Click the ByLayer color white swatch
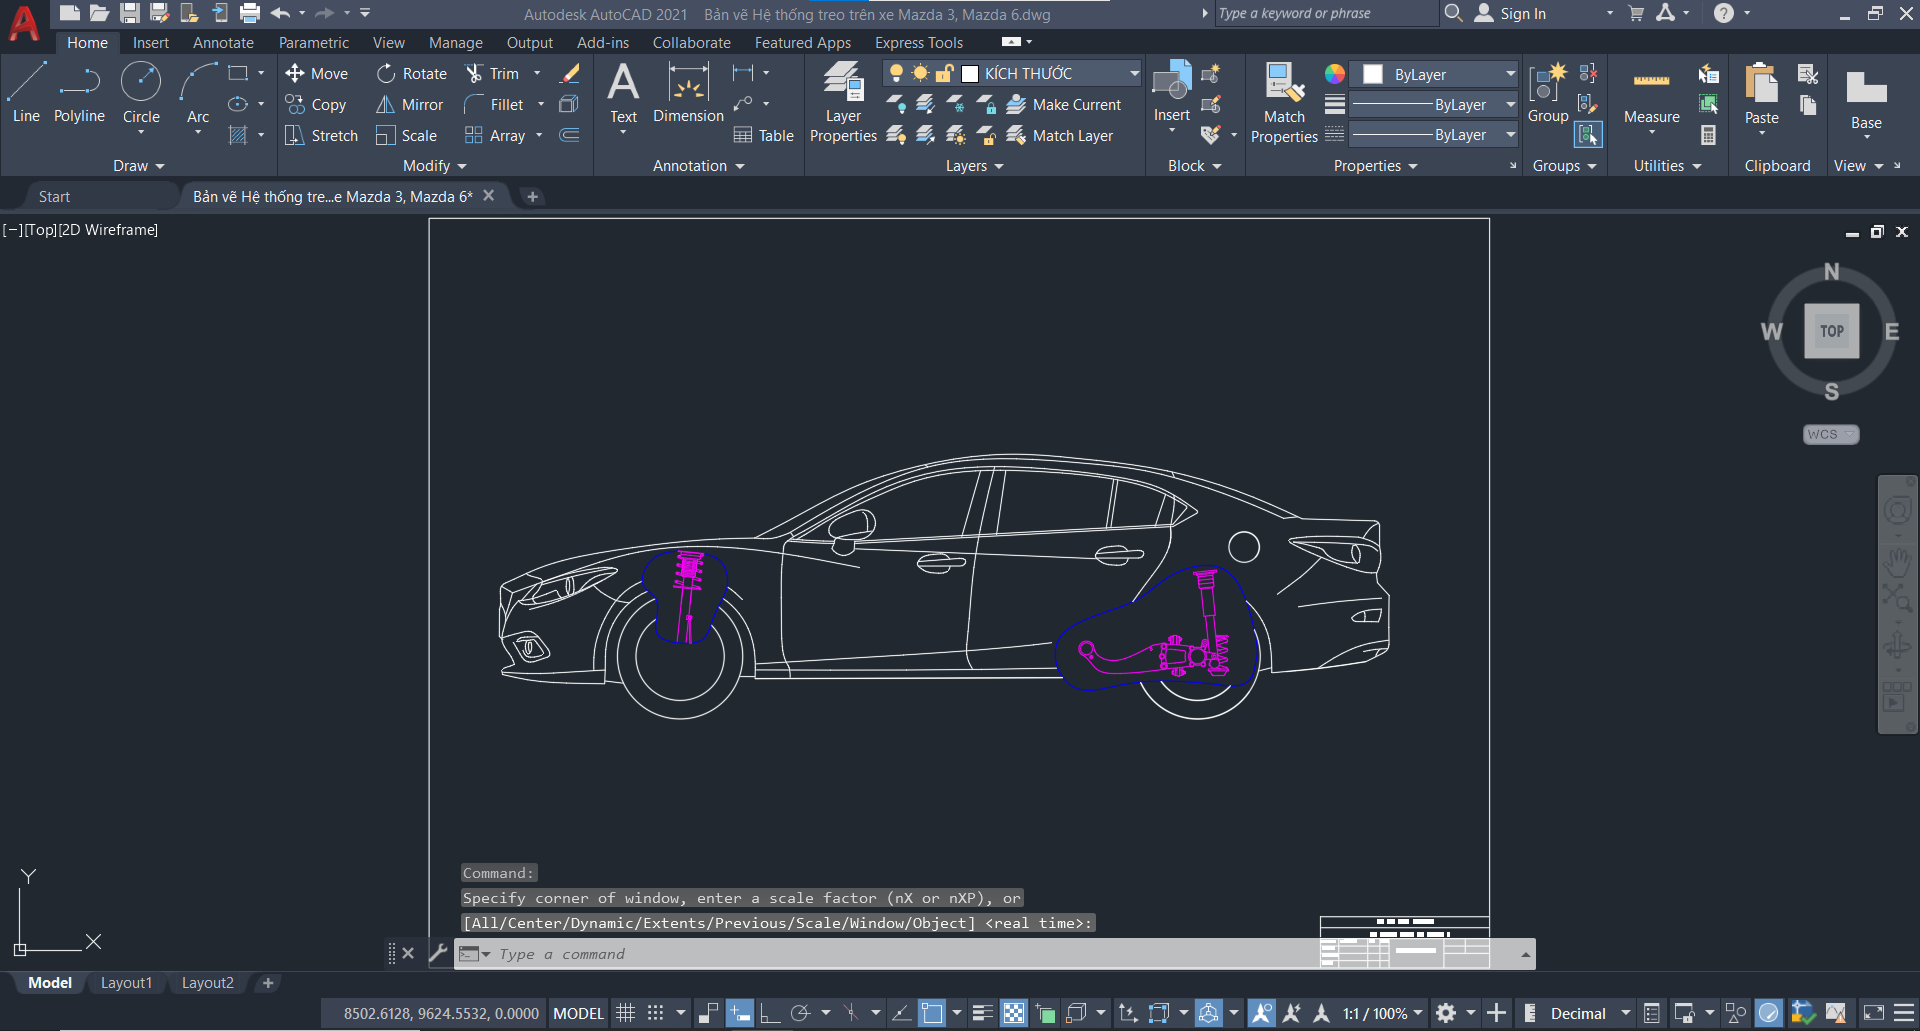Screen dimensions: 1920x1031 click(1373, 74)
